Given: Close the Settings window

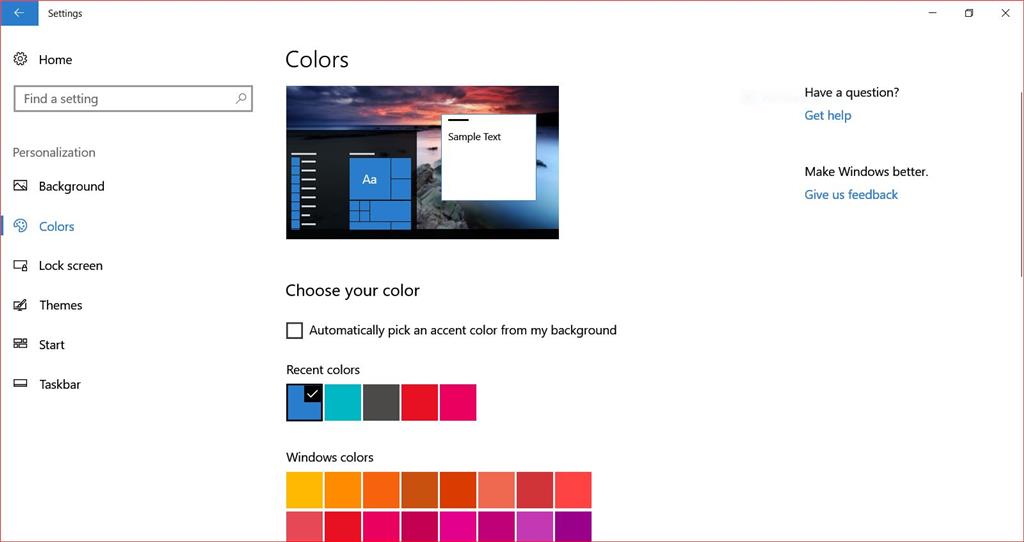Looking at the screenshot, I should tap(1006, 13).
